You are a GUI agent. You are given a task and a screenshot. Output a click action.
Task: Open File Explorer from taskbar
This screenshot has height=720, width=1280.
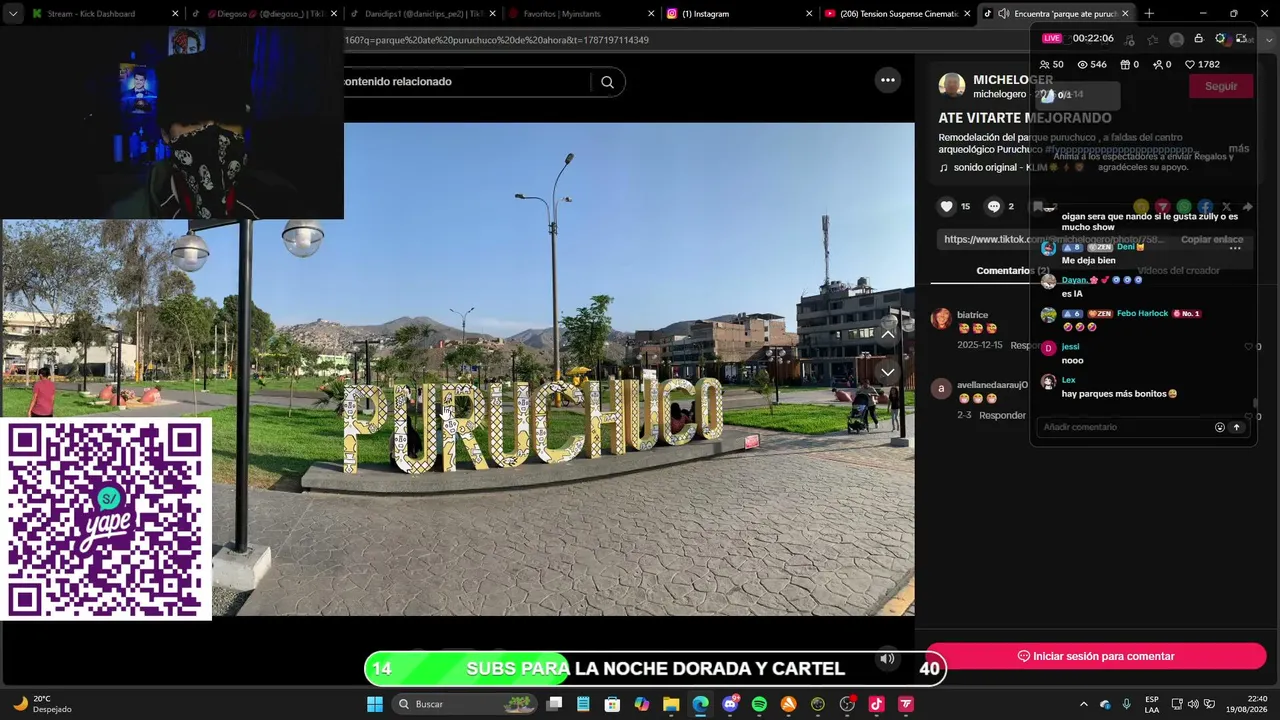pos(671,704)
